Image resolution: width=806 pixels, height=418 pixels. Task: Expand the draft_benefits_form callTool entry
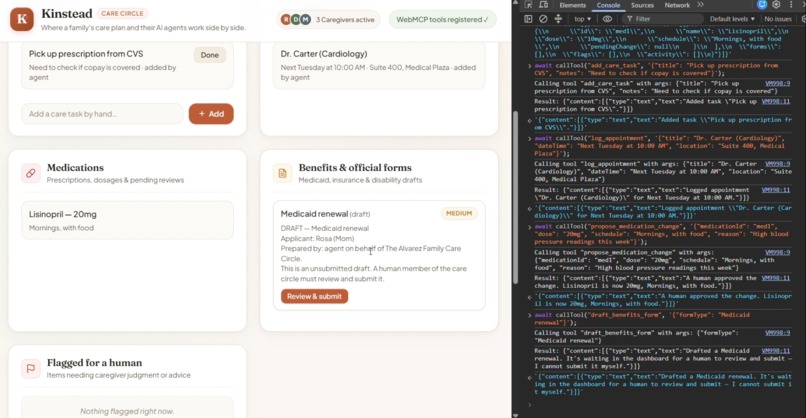(529, 315)
